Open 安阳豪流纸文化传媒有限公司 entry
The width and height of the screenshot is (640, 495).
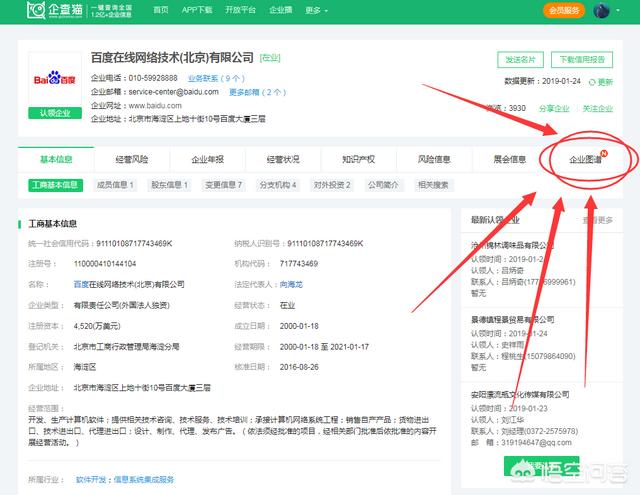click(520, 395)
